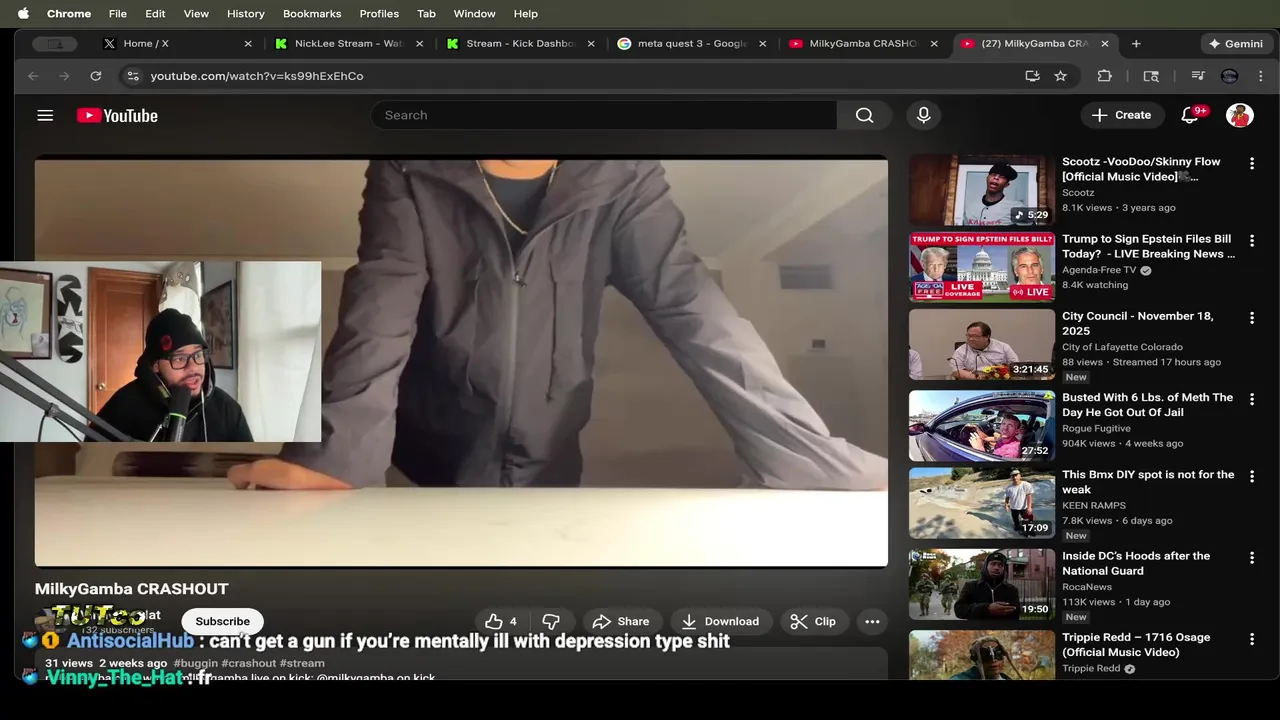Reload the page in Chrome
Viewport: 1280px width, 720px height.
(95, 76)
